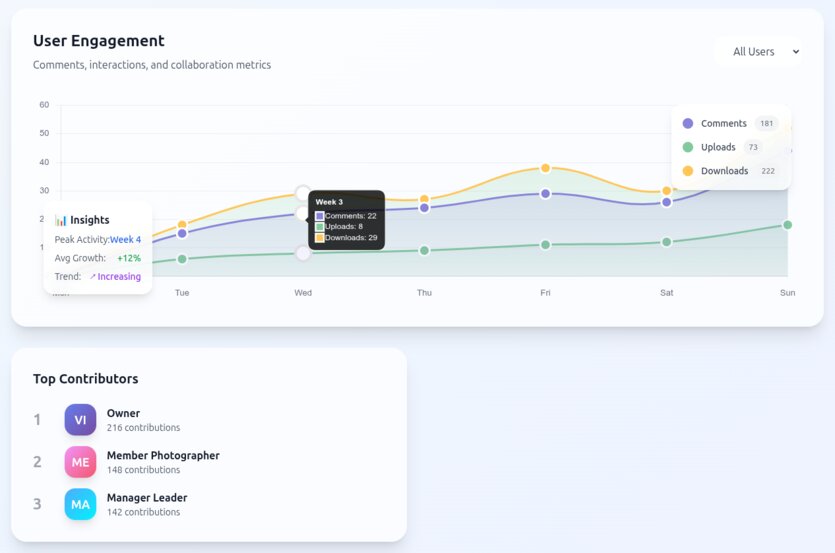The width and height of the screenshot is (835, 553).
Task: Click the Week 3 tooltip title
Action: click(329, 202)
